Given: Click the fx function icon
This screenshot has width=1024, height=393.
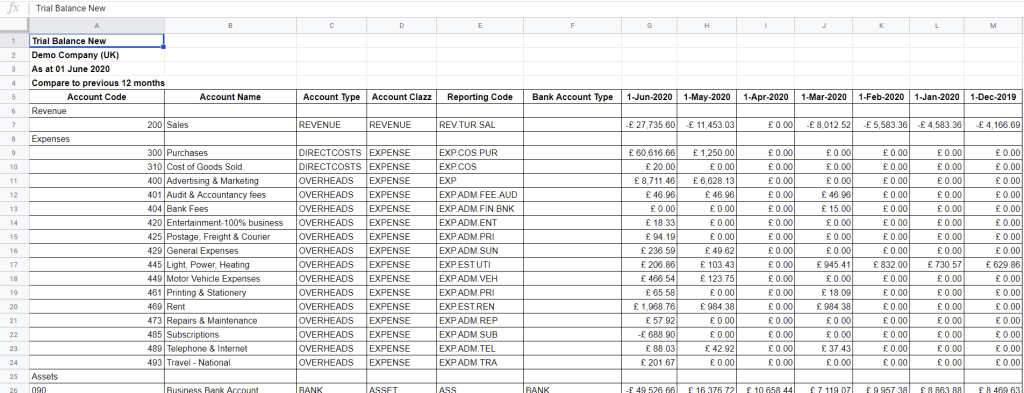Looking at the screenshot, I should 13,8.
